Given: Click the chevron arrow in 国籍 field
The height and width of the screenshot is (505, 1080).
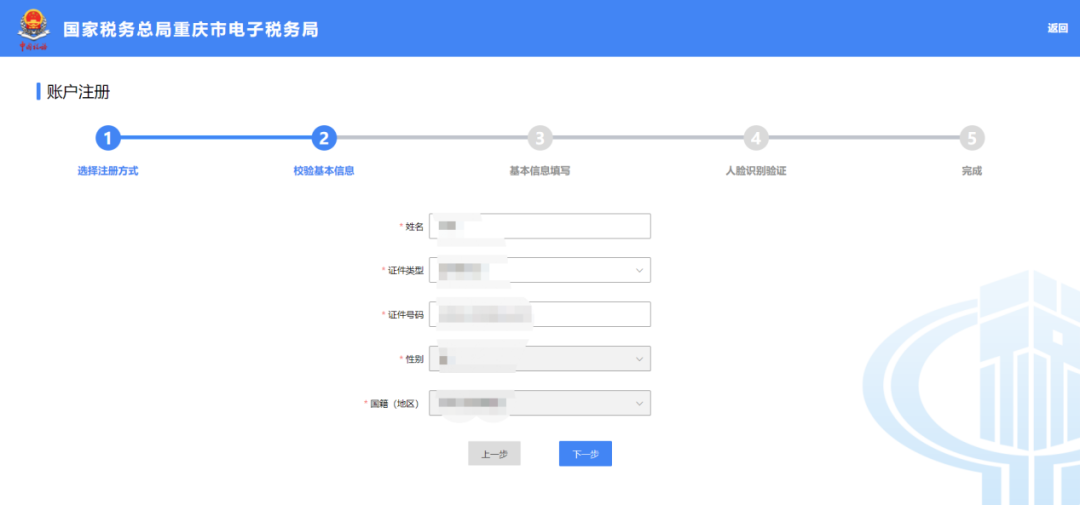Looking at the screenshot, I should click(x=639, y=404).
